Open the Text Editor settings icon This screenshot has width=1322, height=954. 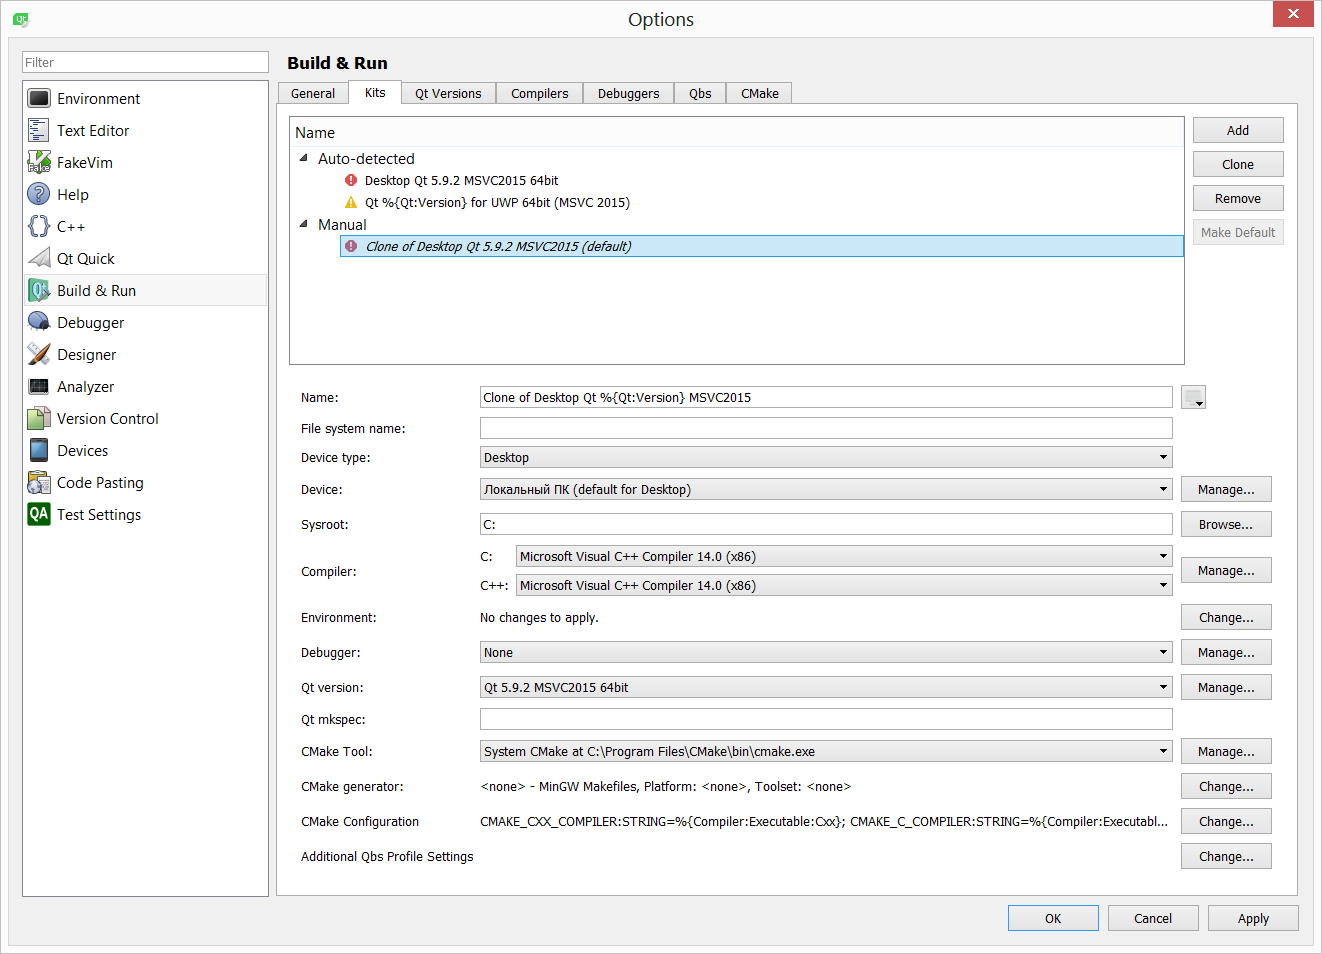click(39, 130)
